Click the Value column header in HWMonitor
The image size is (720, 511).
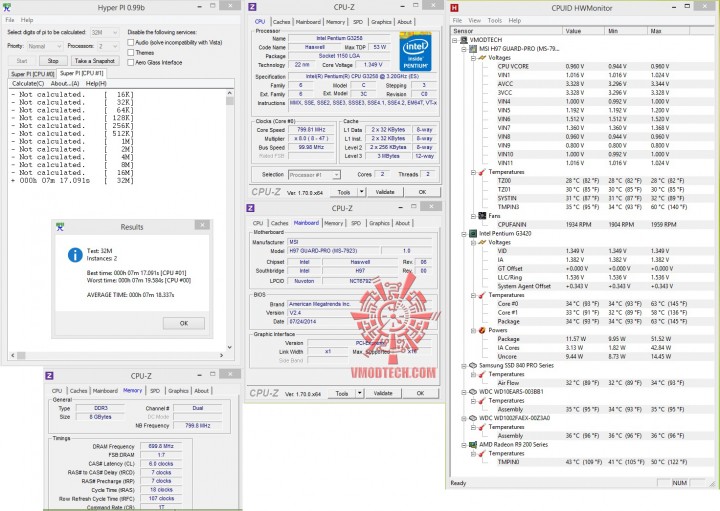[583, 31]
